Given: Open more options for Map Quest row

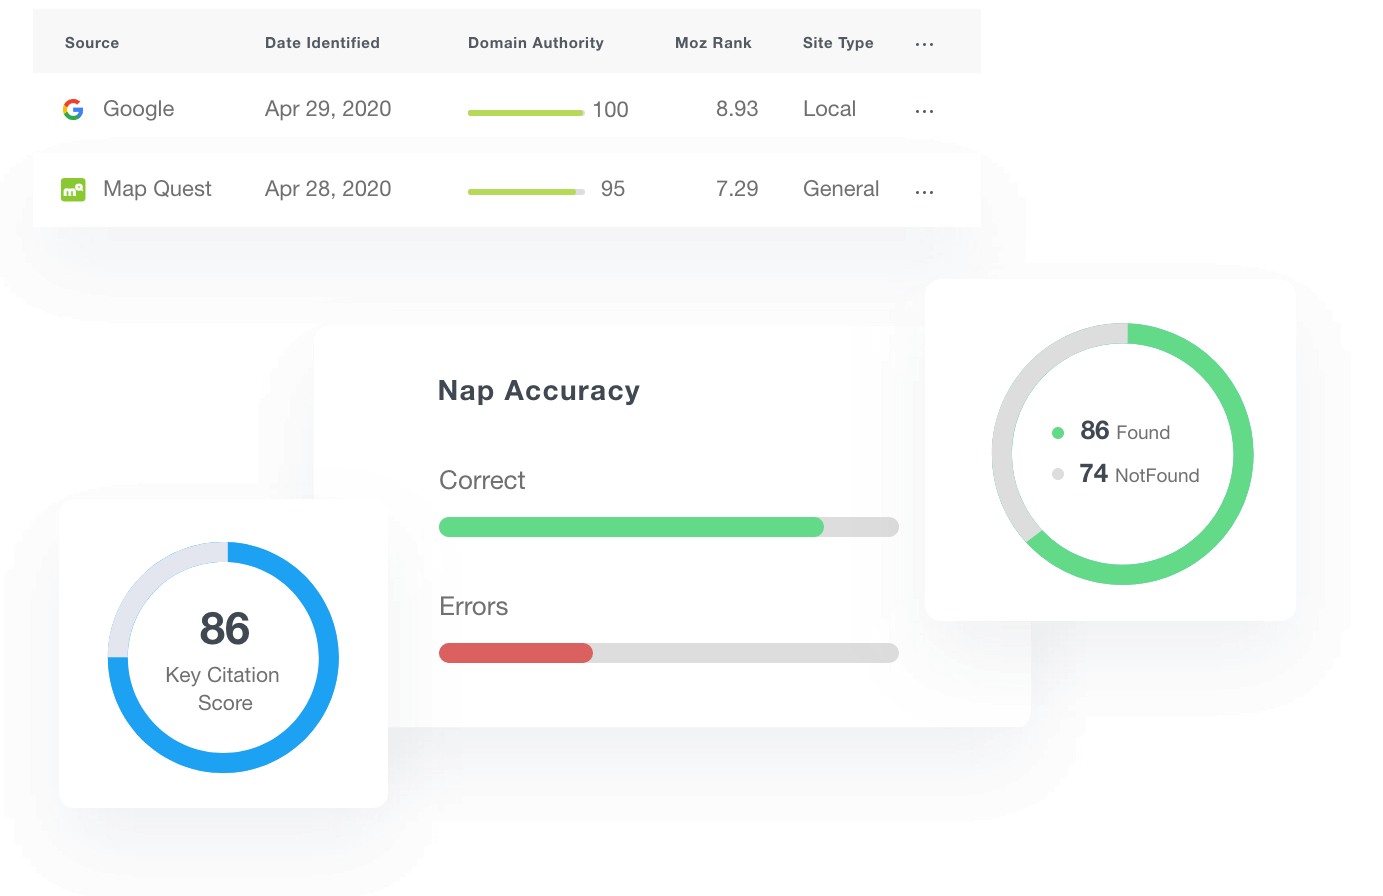Looking at the screenshot, I should [x=924, y=191].
